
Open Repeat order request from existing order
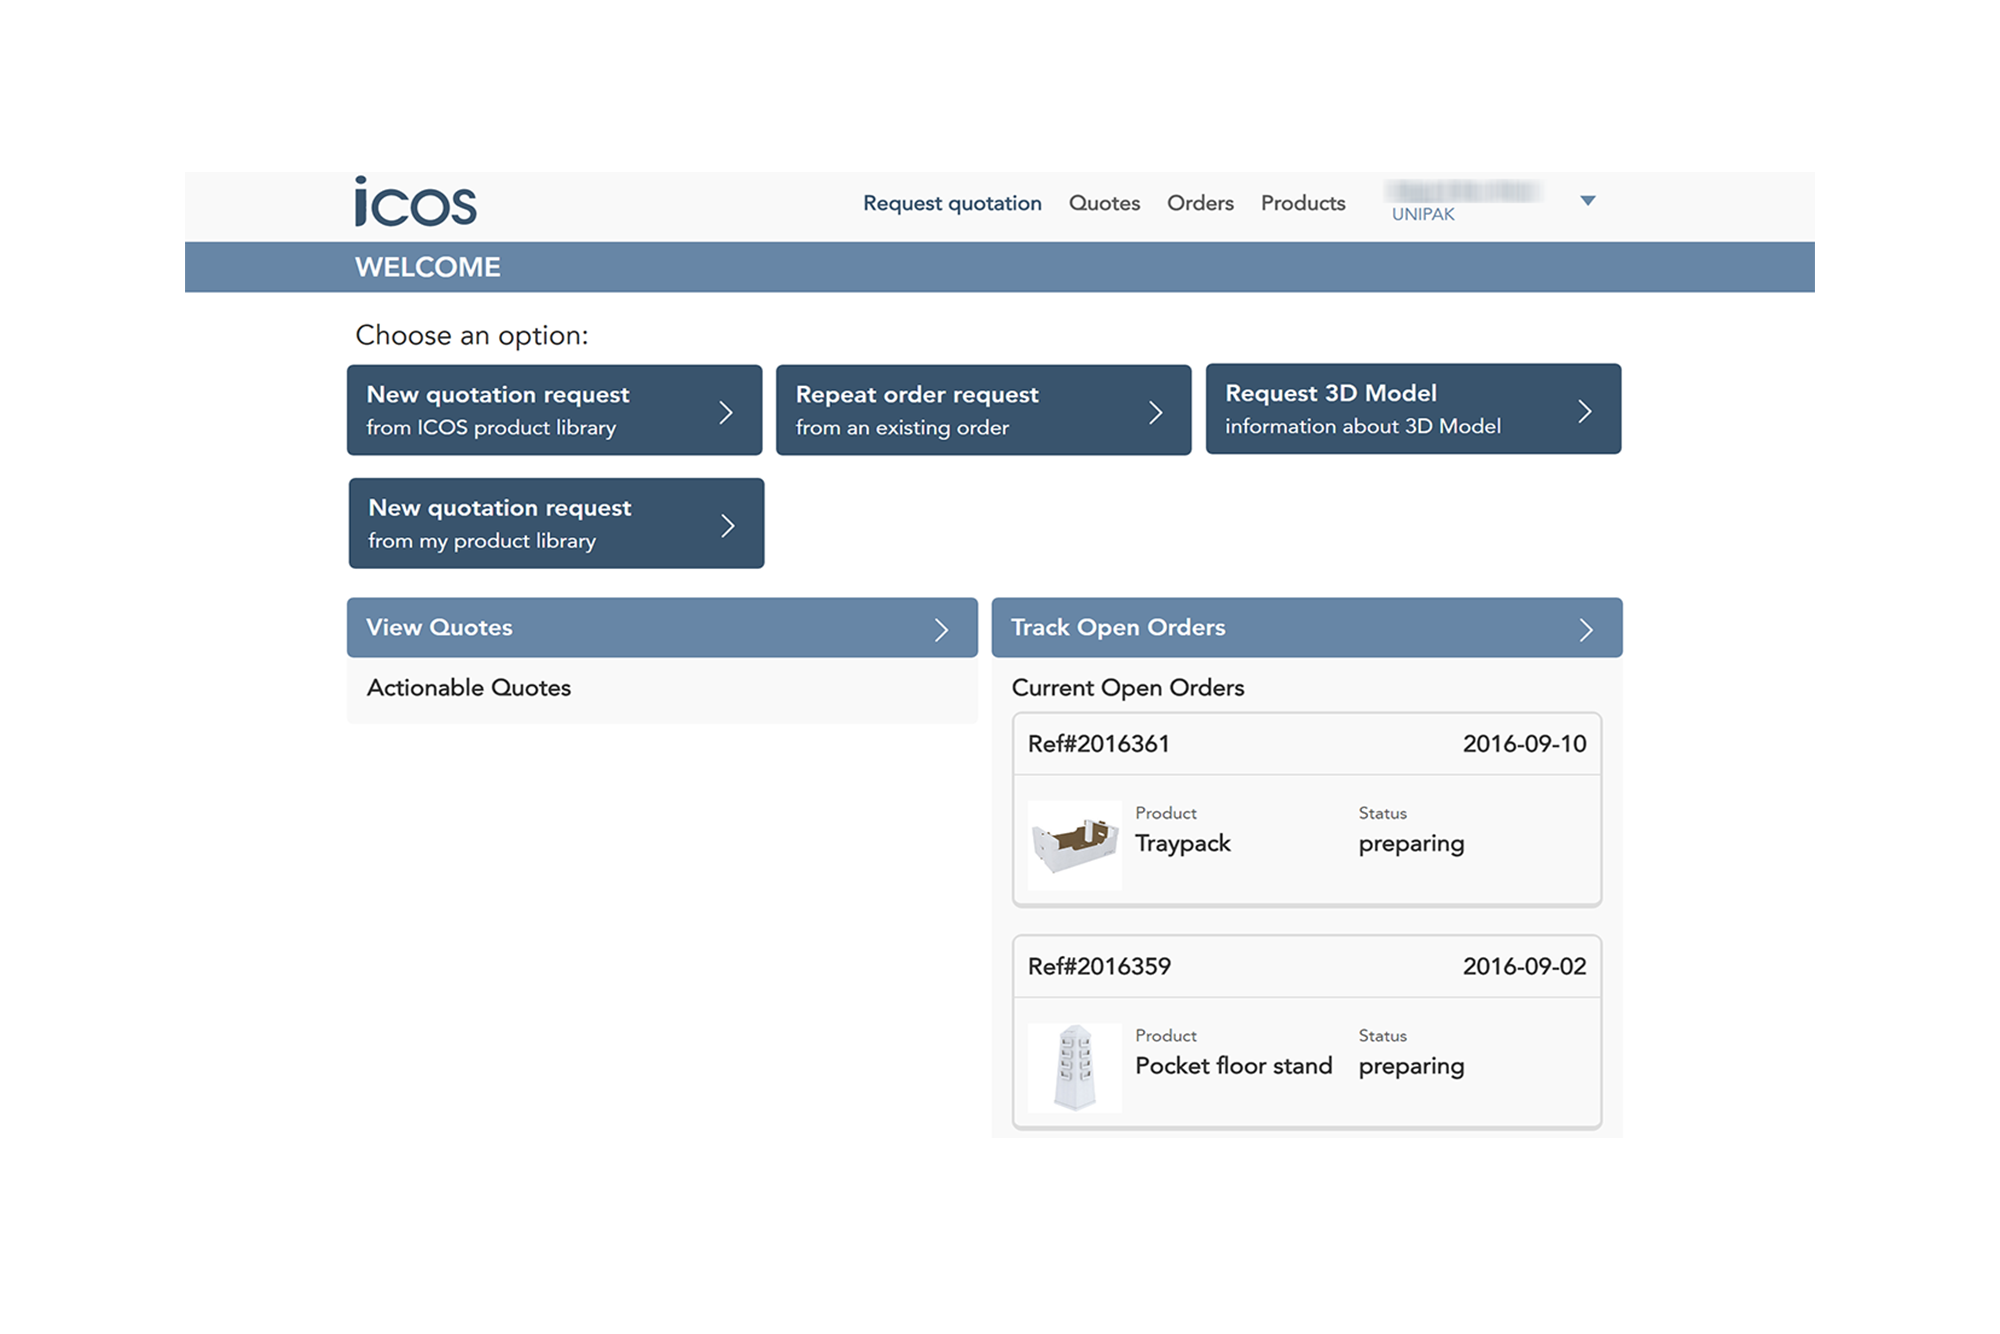click(983, 410)
